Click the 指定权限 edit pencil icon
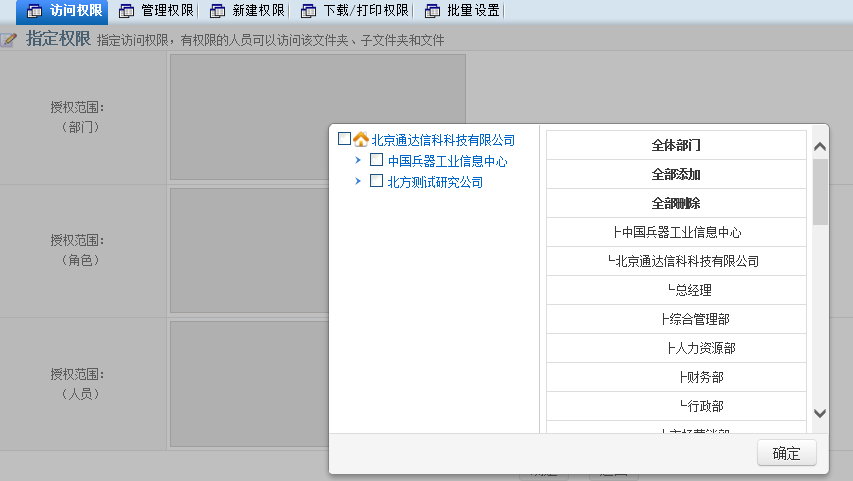The width and height of the screenshot is (853, 481). tap(9, 40)
